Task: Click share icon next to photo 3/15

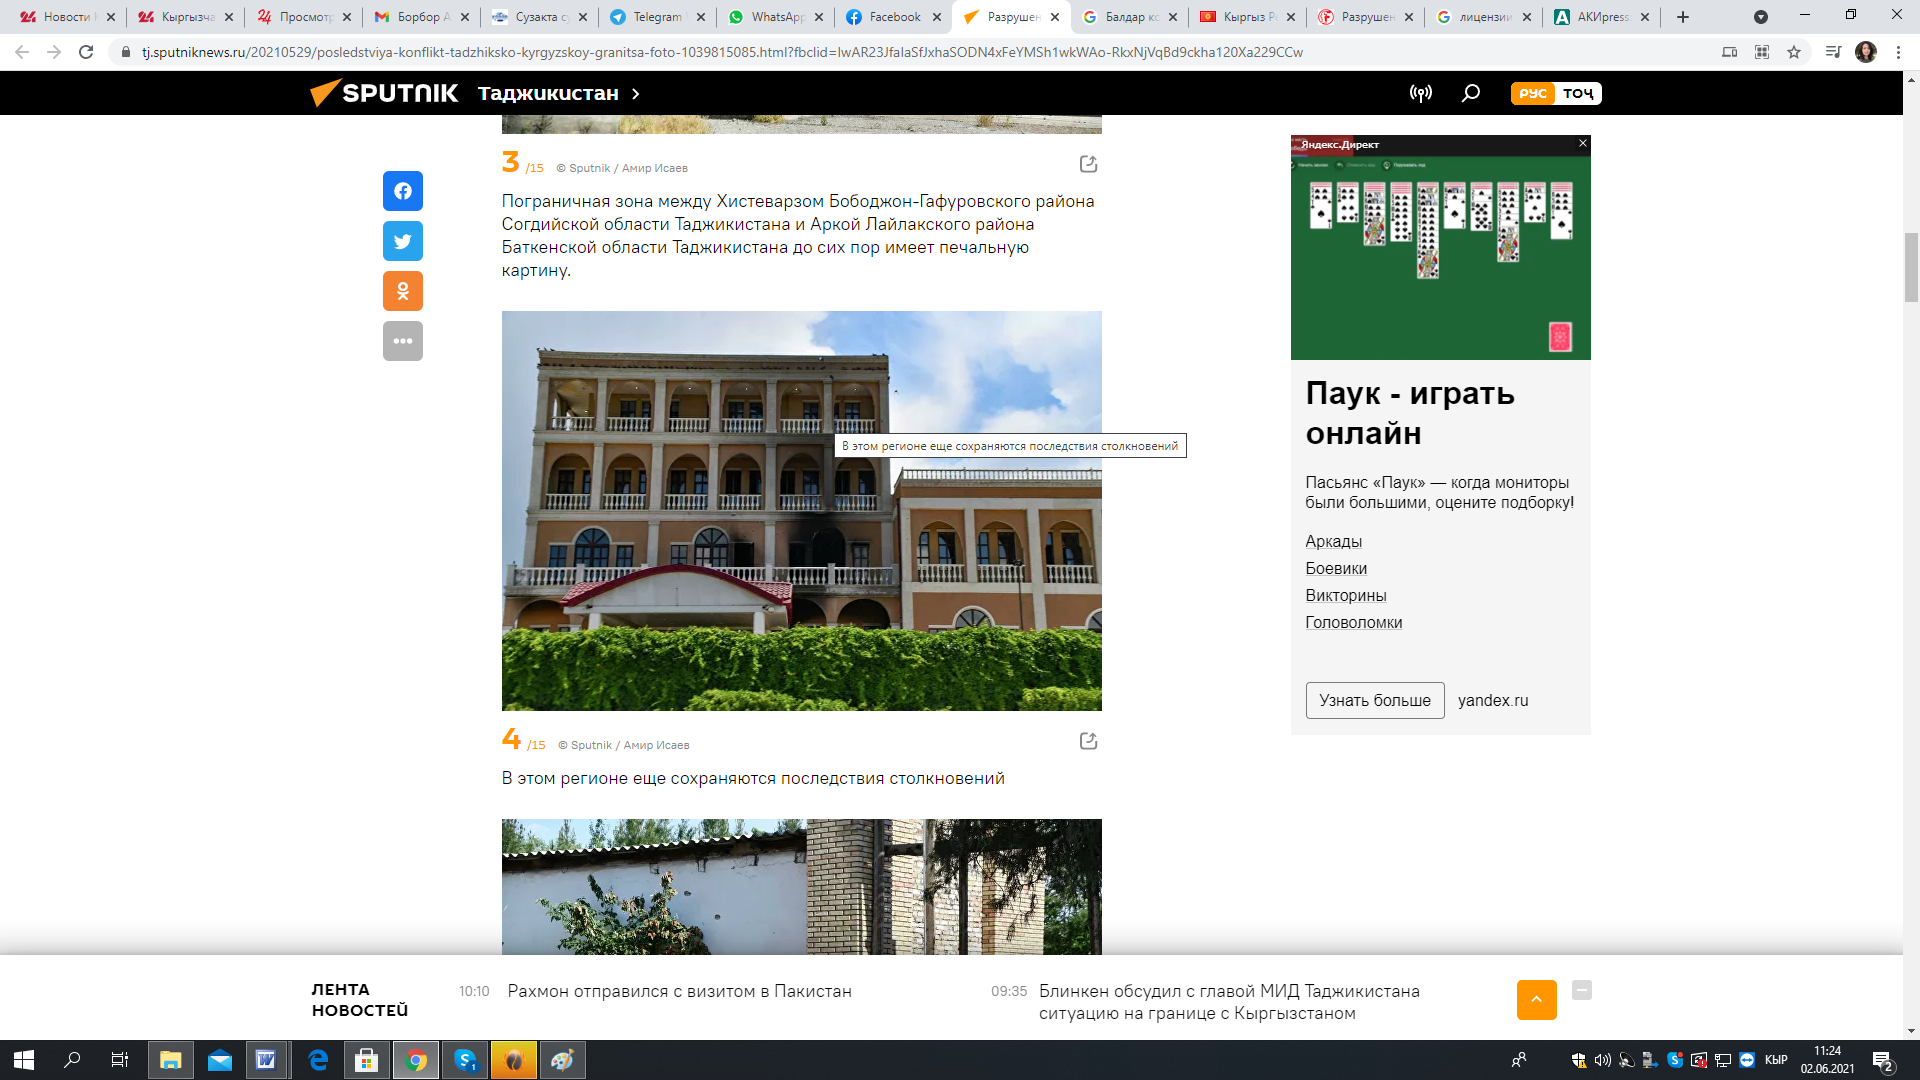Action: click(1088, 164)
